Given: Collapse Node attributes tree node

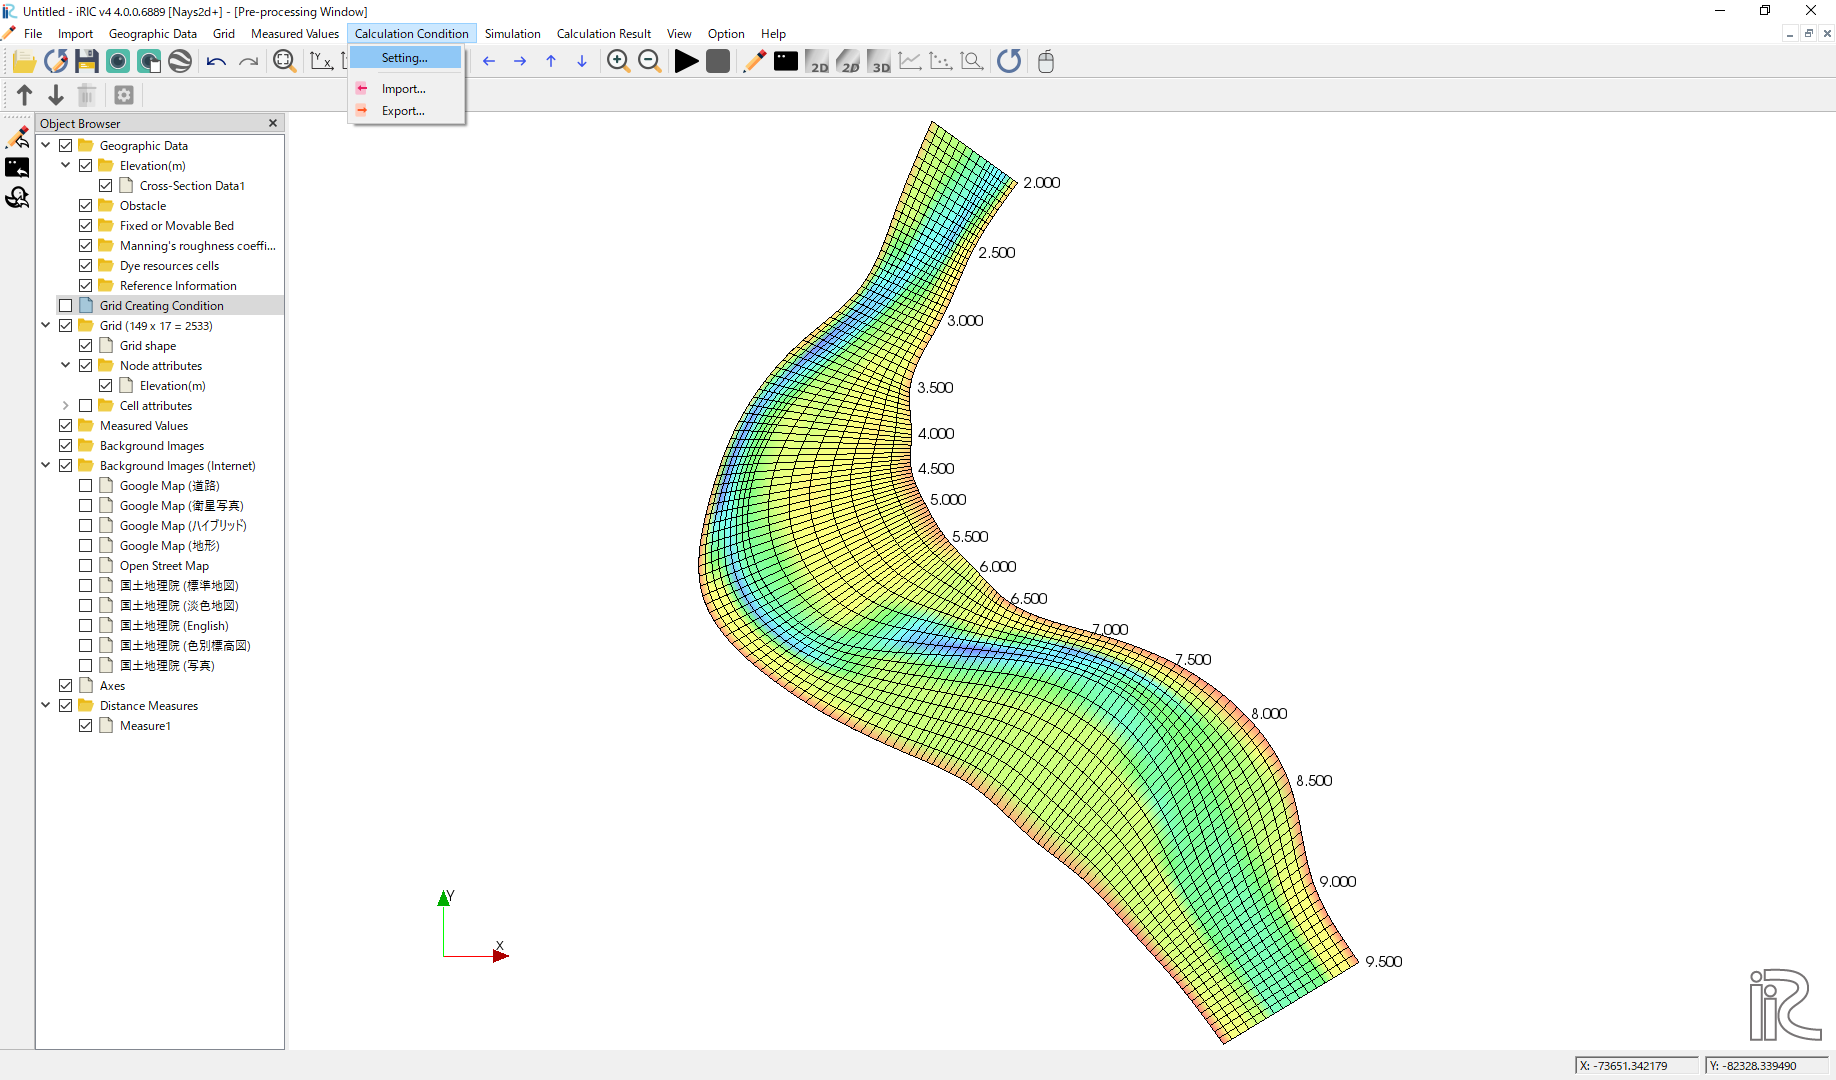Looking at the screenshot, I should point(66,366).
